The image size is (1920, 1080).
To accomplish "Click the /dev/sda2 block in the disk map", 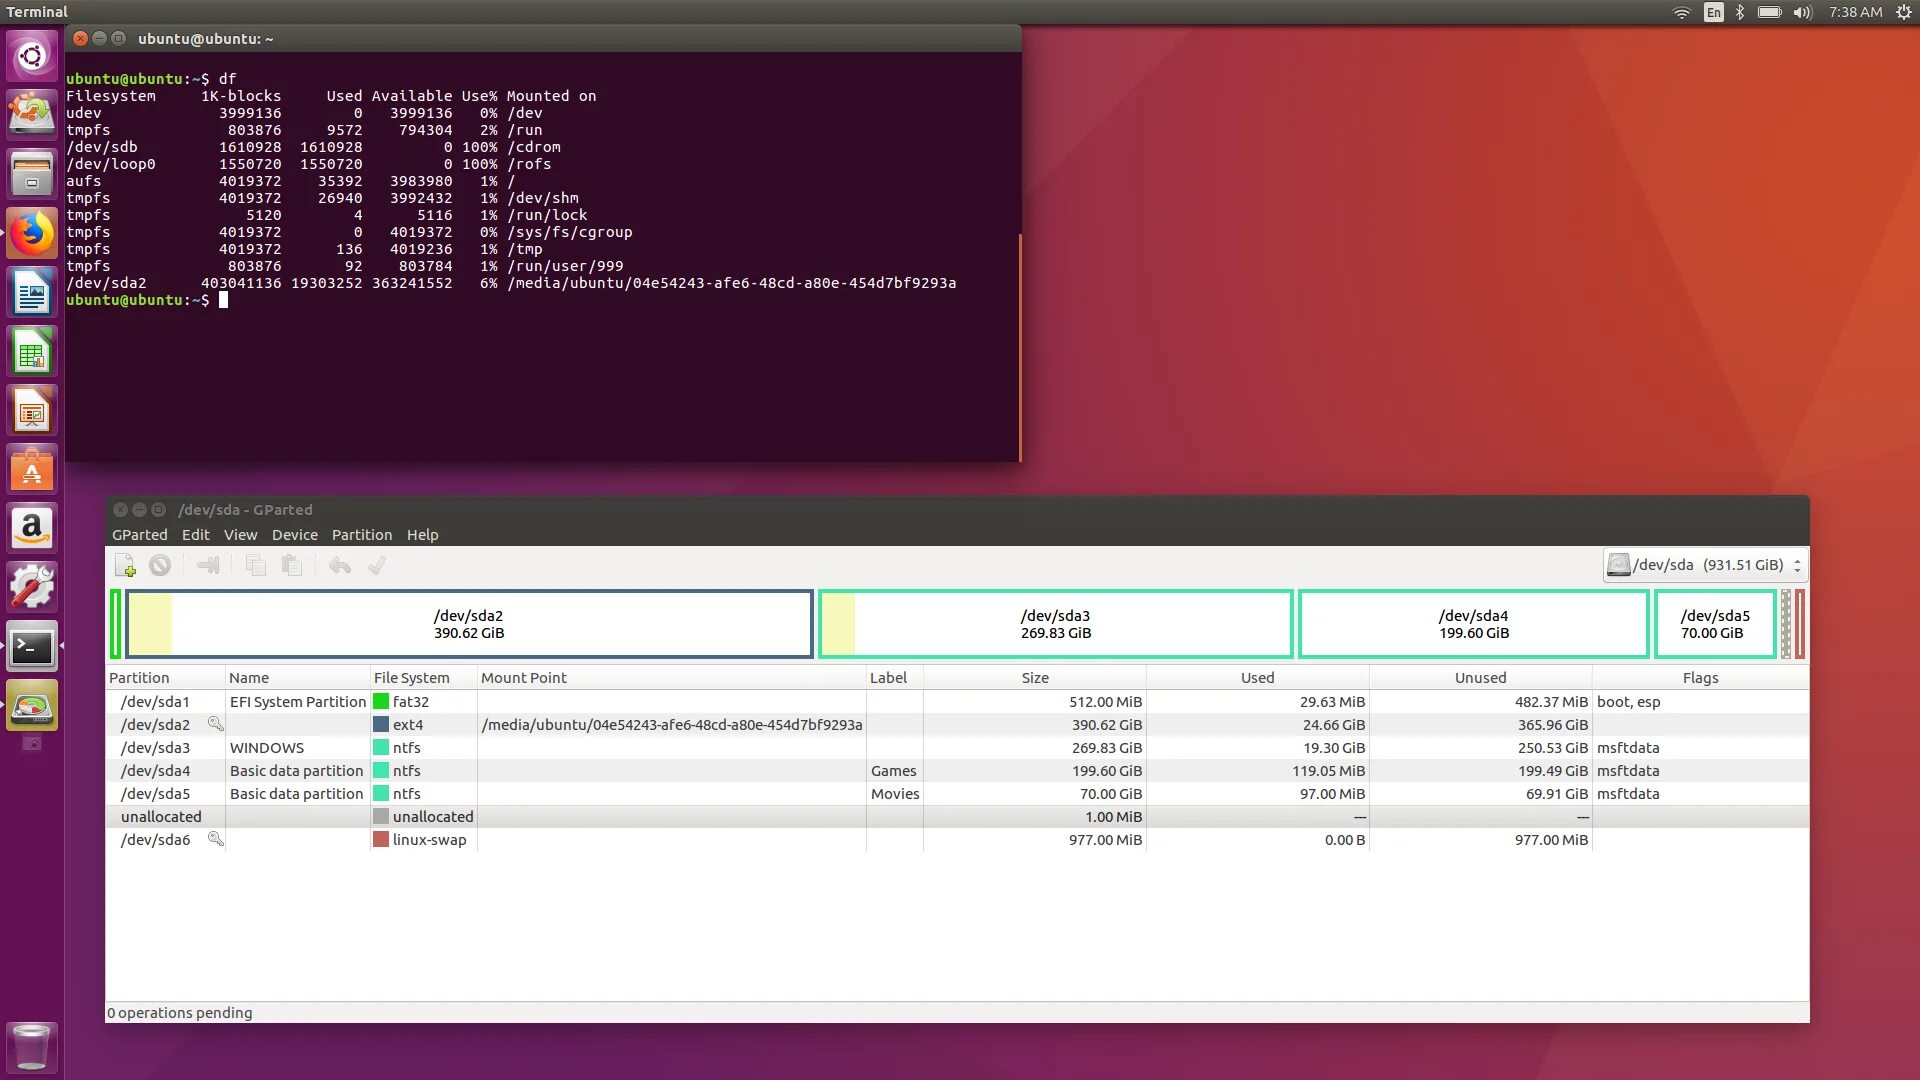I will [468, 624].
